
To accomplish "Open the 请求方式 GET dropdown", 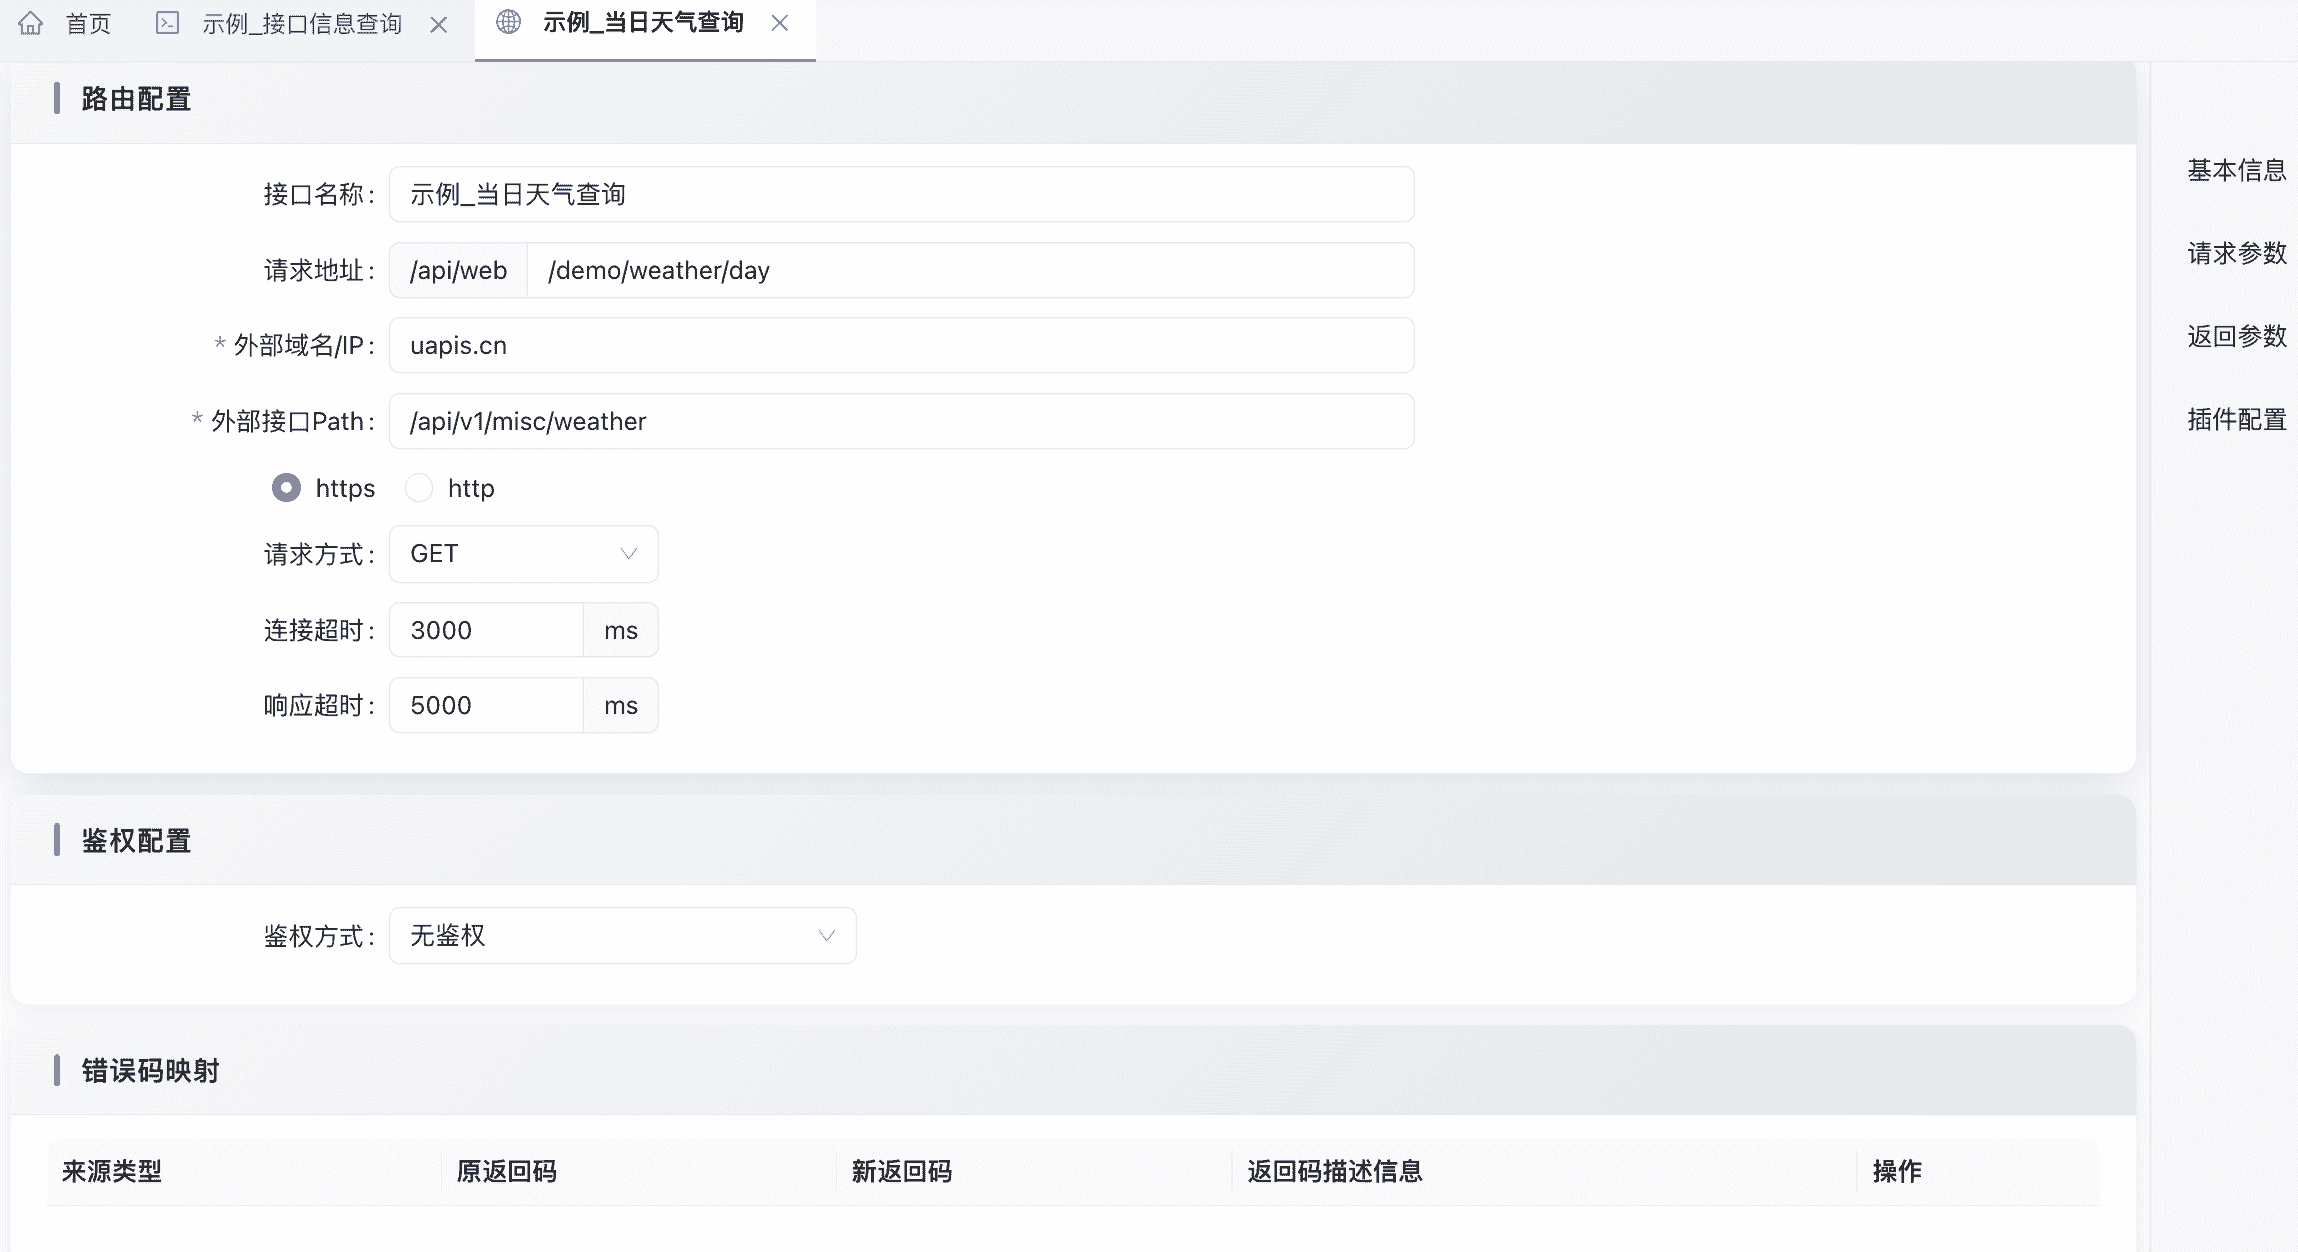I will coord(524,554).
